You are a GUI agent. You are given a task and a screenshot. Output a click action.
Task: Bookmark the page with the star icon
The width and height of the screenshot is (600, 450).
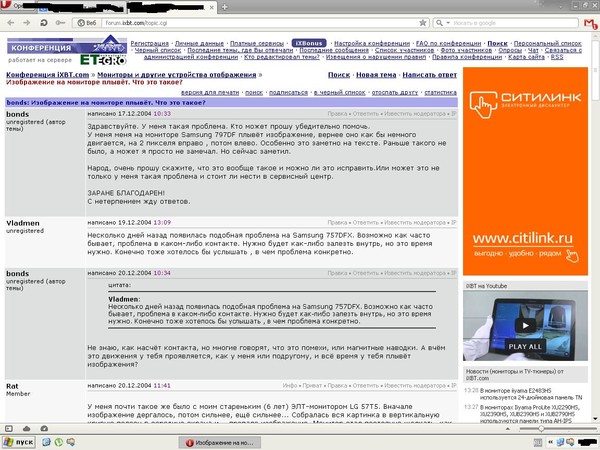[423, 23]
